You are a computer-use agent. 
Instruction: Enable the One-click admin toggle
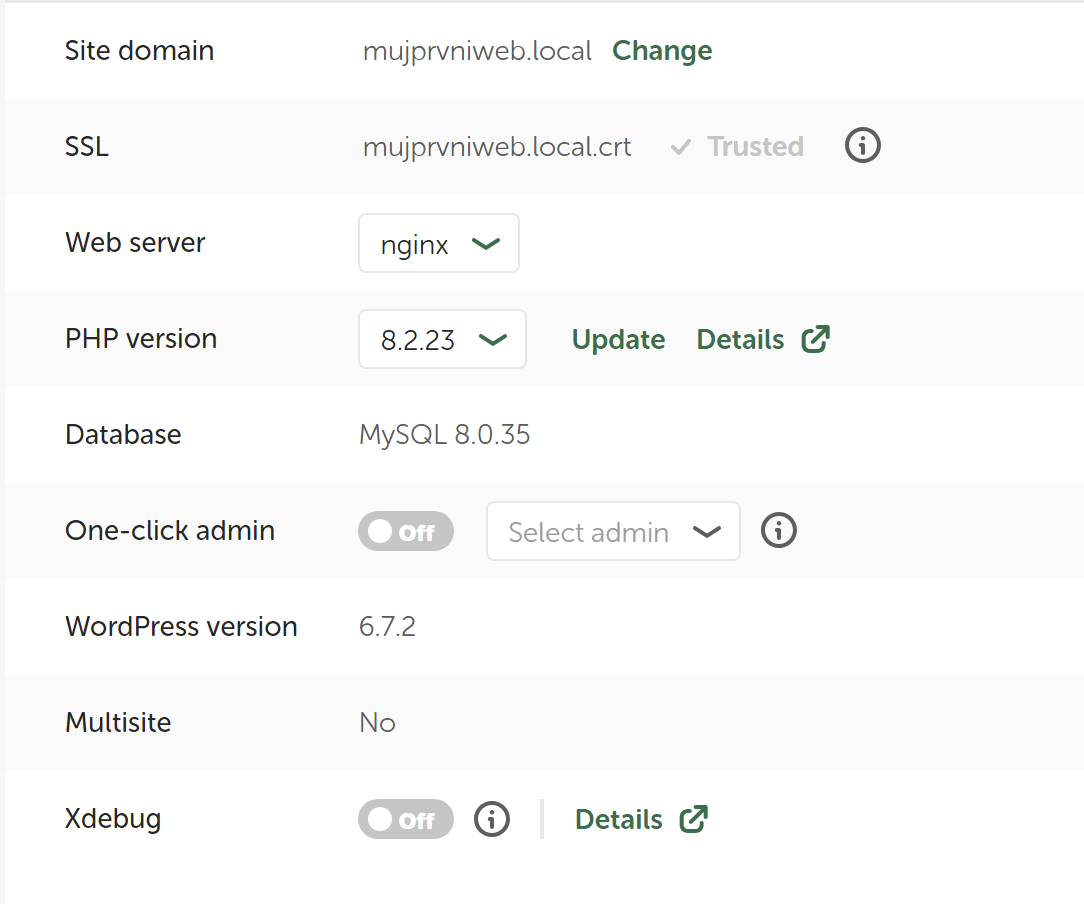[405, 532]
